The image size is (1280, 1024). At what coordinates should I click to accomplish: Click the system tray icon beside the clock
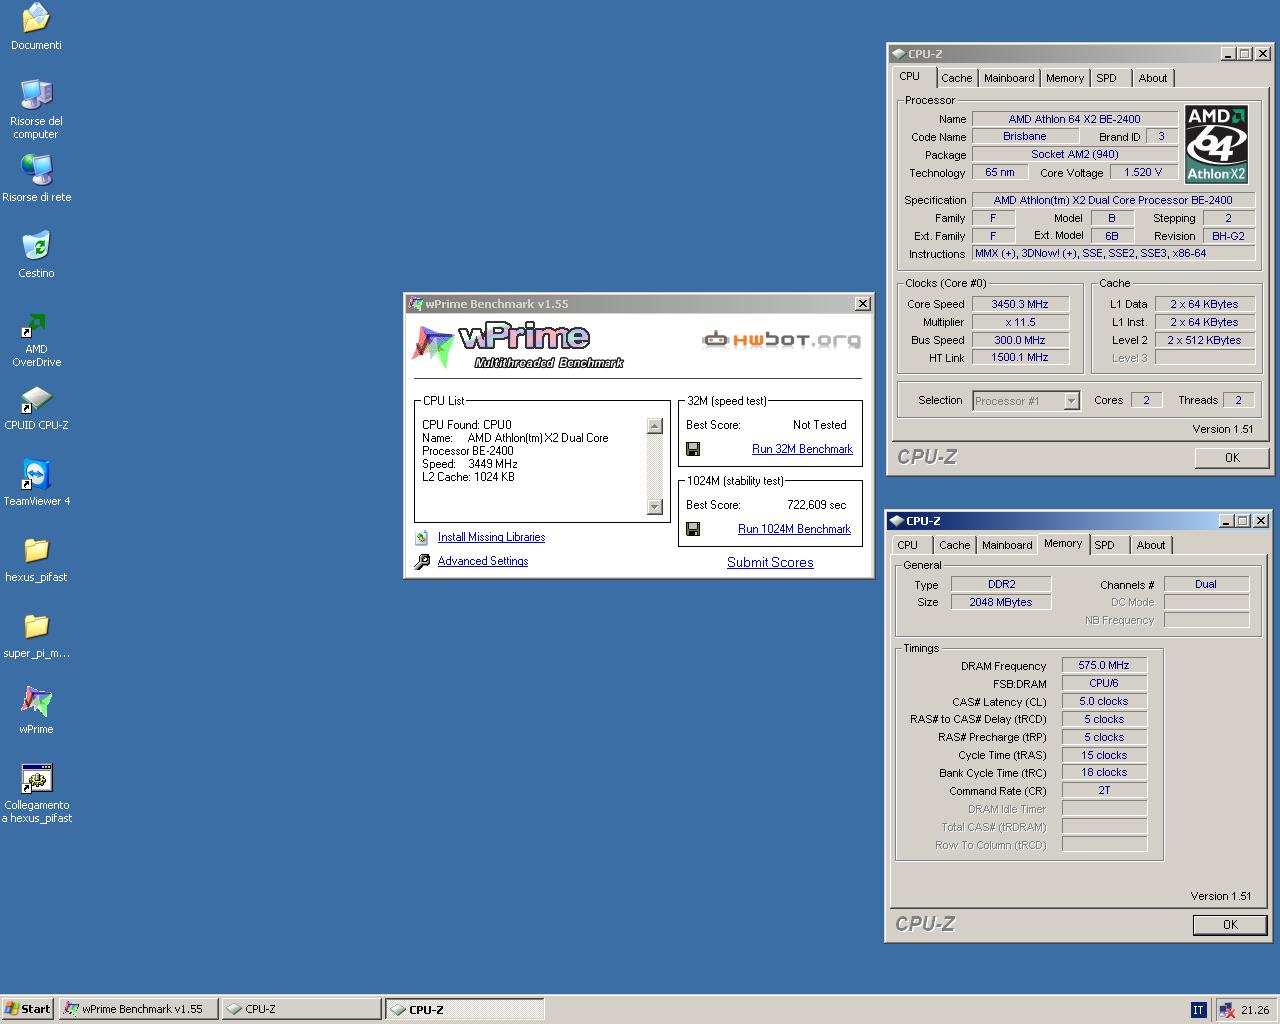tap(1226, 1010)
